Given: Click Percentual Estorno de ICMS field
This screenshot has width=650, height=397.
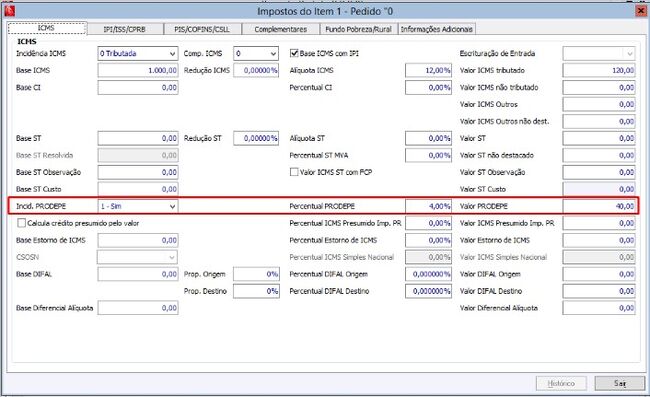Looking at the screenshot, I should pos(428,240).
